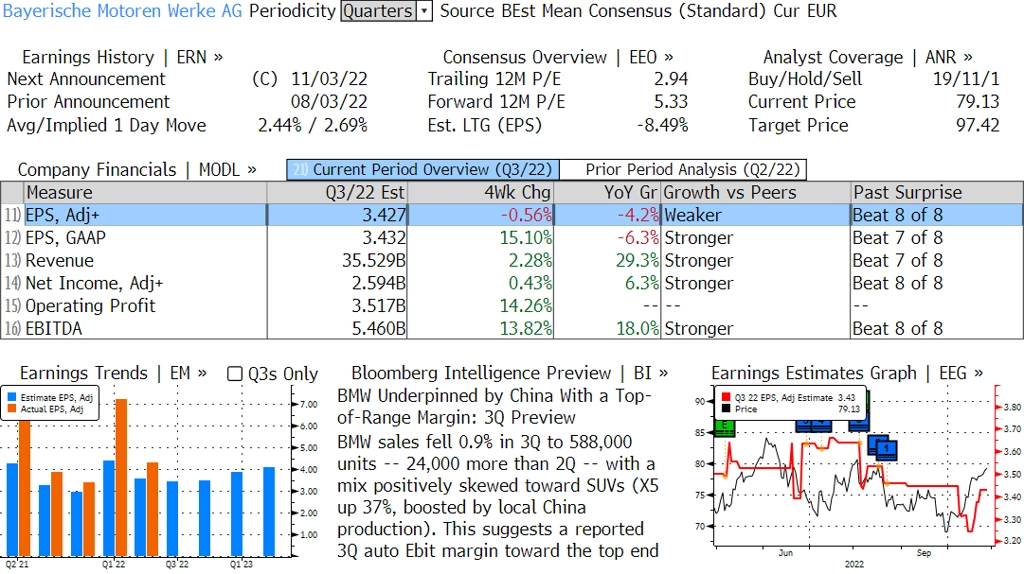This screenshot has height=574, width=1024.
Task: Switch to Prior Period Analysis (Q2/22) tab
Action: [x=684, y=170]
